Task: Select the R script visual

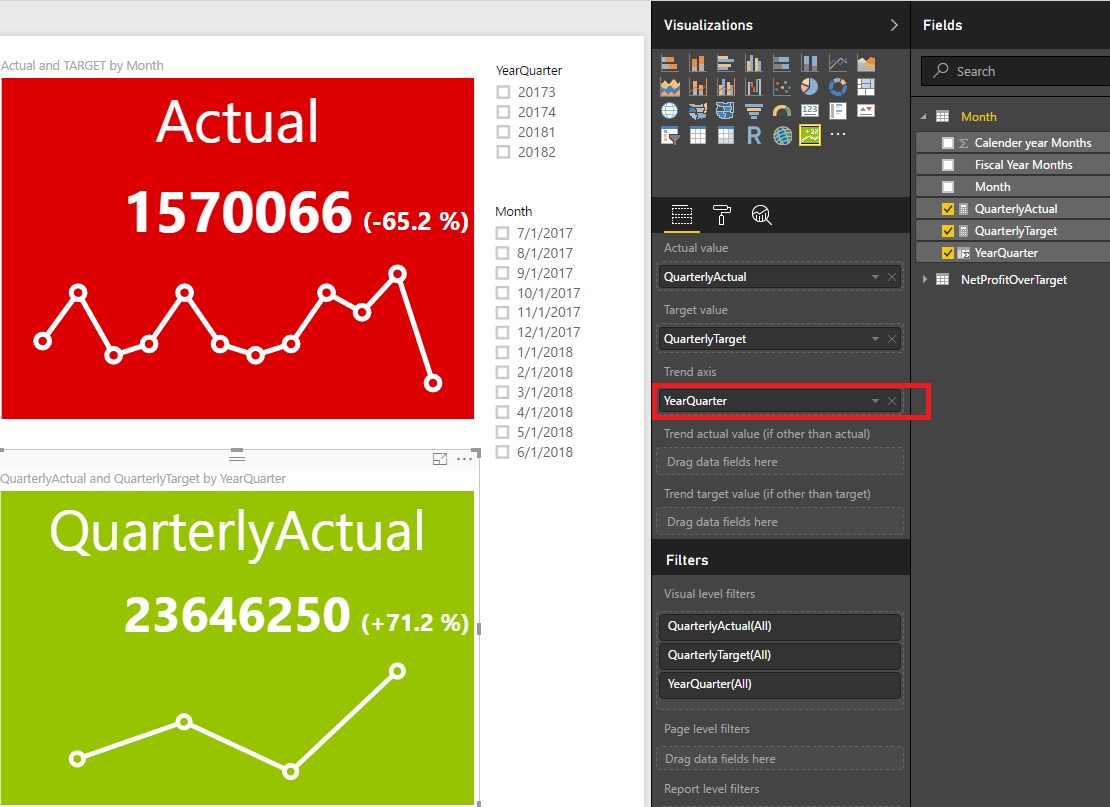Action: tap(753, 134)
